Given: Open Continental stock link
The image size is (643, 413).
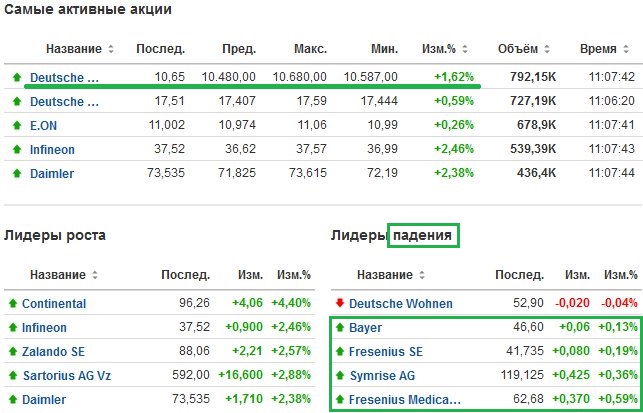Looking at the screenshot, I should 54,304.
